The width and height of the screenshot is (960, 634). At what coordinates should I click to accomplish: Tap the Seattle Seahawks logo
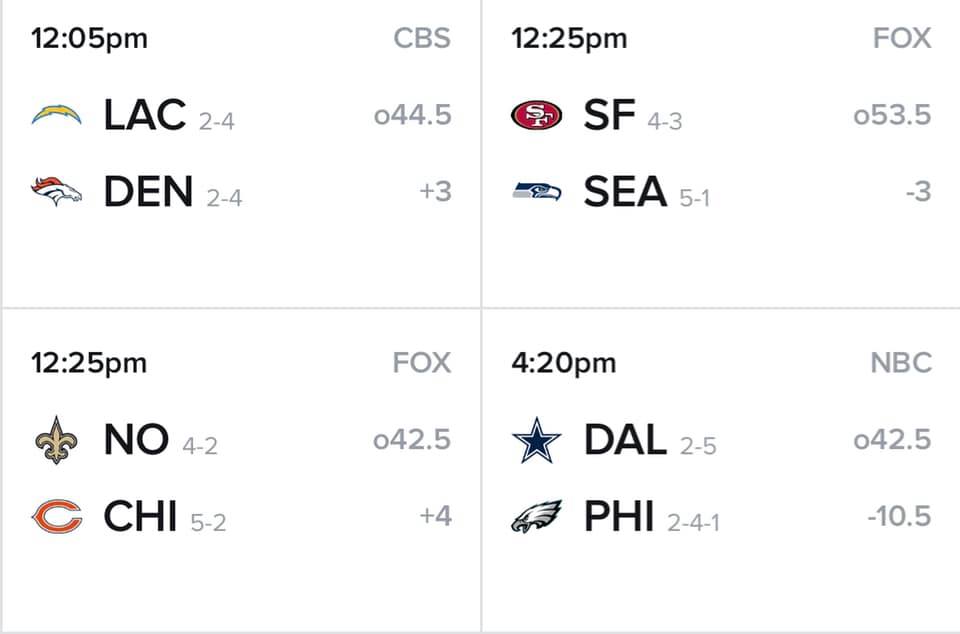[536, 191]
